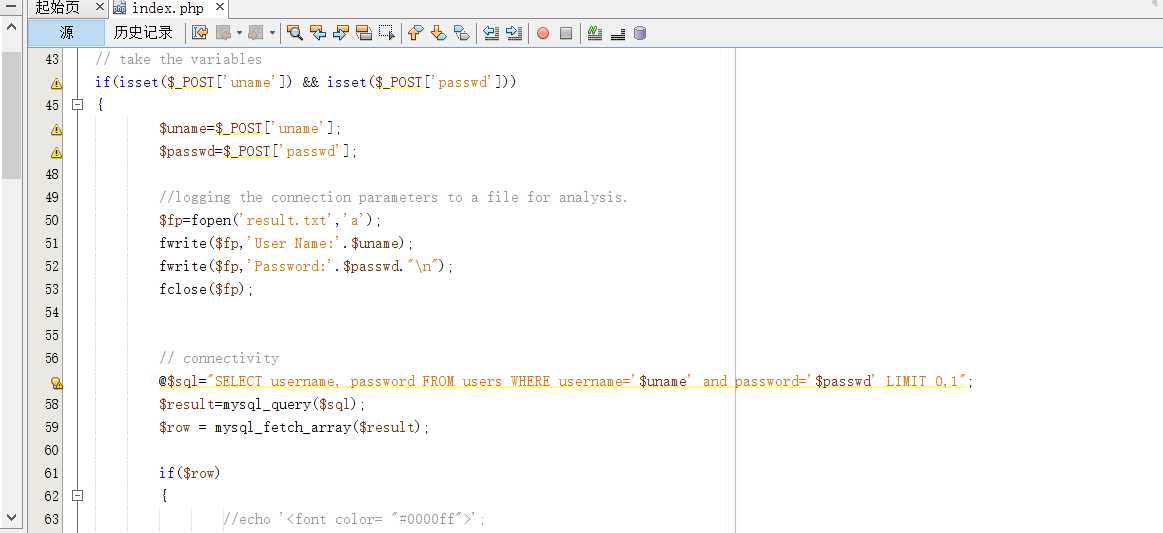The height and width of the screenshot is (533, 1163).
Task: Click the minimize panel dash icon
Action: pos(11,7)
